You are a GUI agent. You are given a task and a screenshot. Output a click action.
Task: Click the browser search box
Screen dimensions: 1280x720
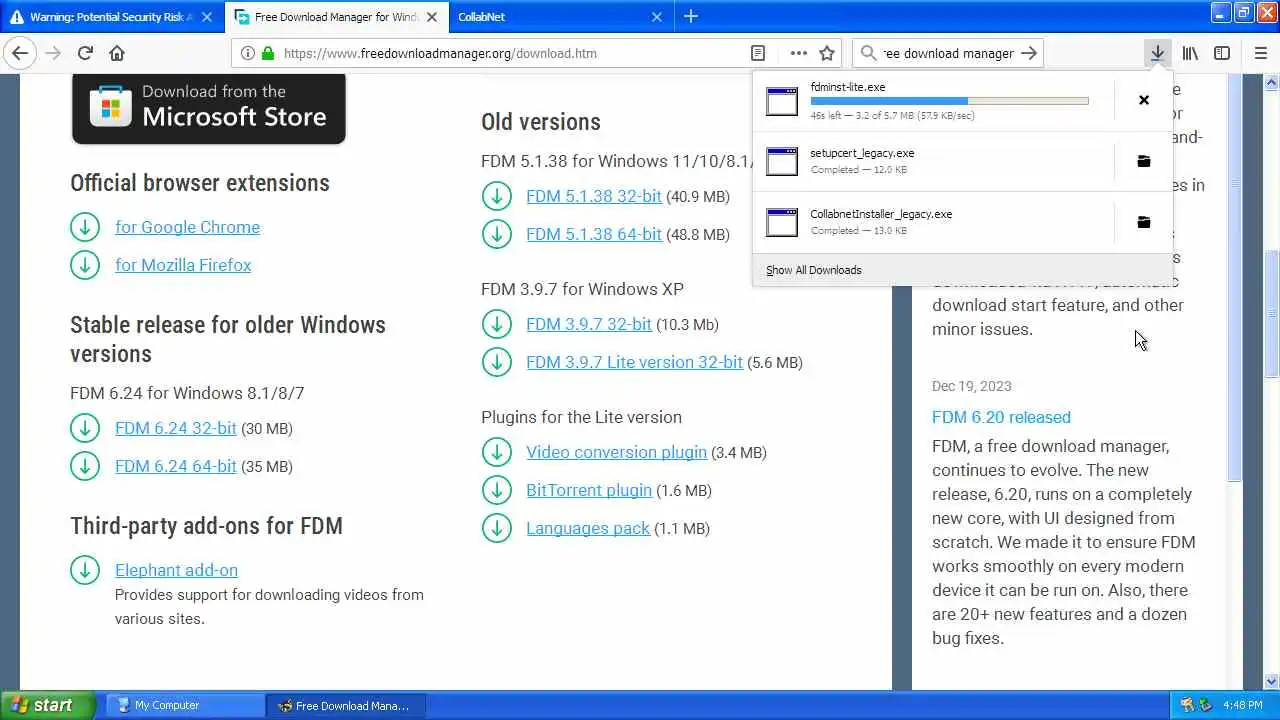(x=948, y=53)
